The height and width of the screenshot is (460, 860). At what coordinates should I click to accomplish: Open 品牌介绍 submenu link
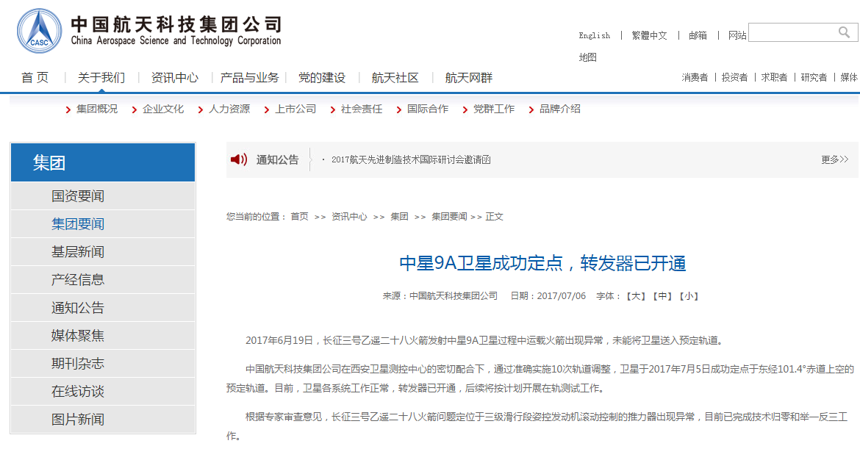560,109
